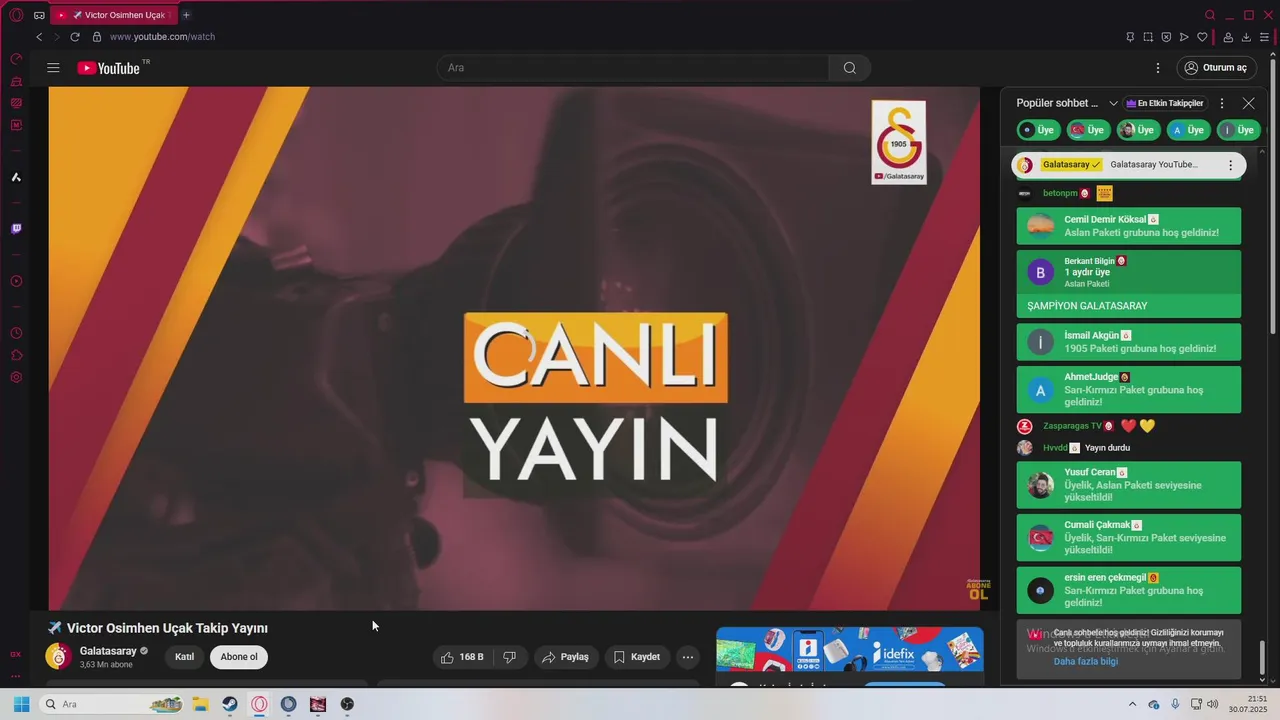Image resolution: width=1280 pixels, height=720 pixels.
Task: Reload the YouTube page
Action: [x=74, y=37]
